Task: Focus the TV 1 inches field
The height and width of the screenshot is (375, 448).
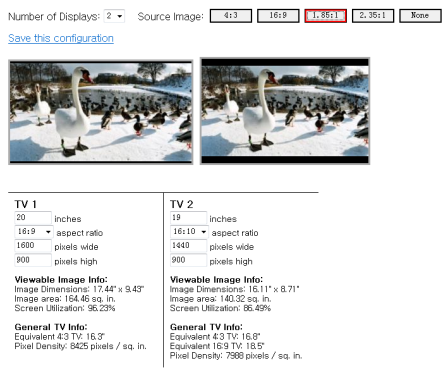Action: (x=33, y=217)
